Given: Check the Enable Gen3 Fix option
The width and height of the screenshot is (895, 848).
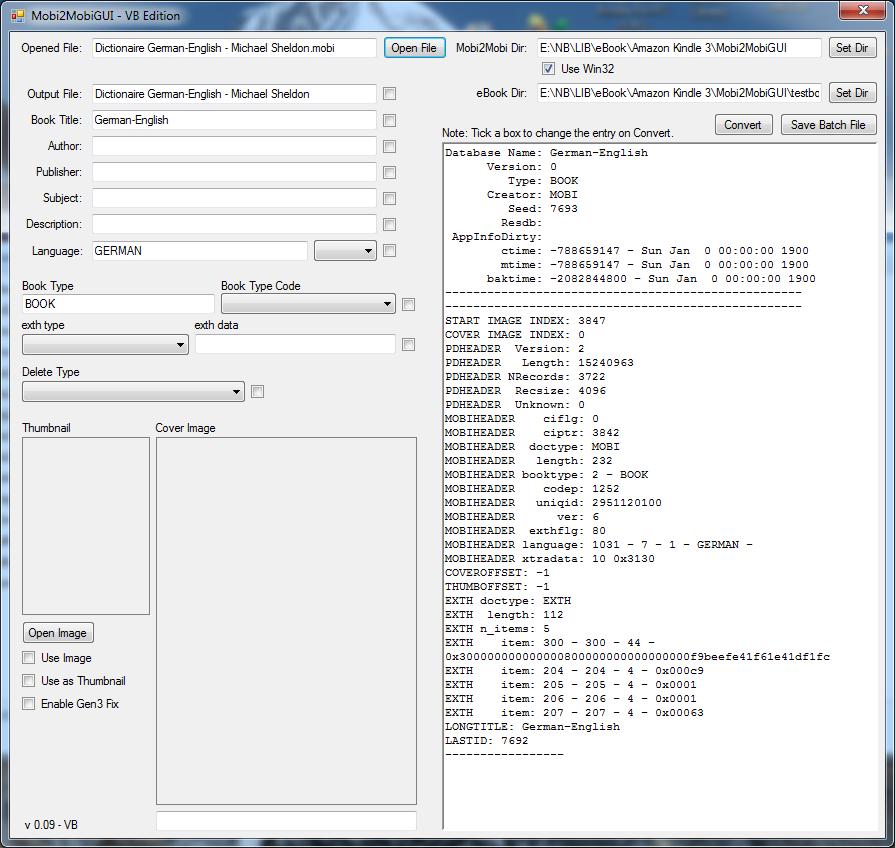Looking at the screenshot, I should pyautogui.click(x=29, y=704).
